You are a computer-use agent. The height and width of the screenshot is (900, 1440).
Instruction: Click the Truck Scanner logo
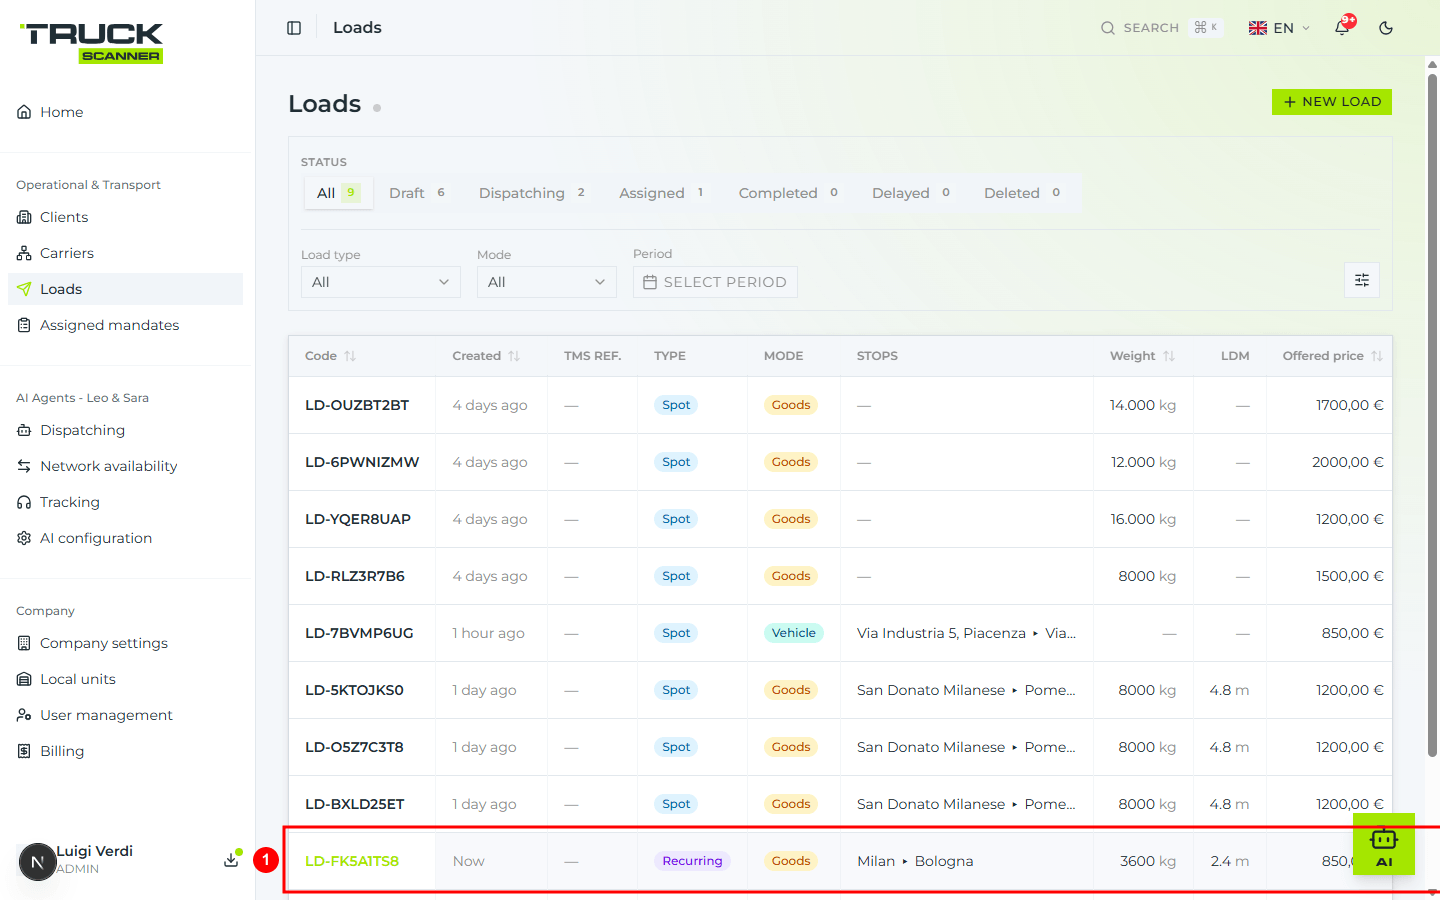click(x=91, y=42)
